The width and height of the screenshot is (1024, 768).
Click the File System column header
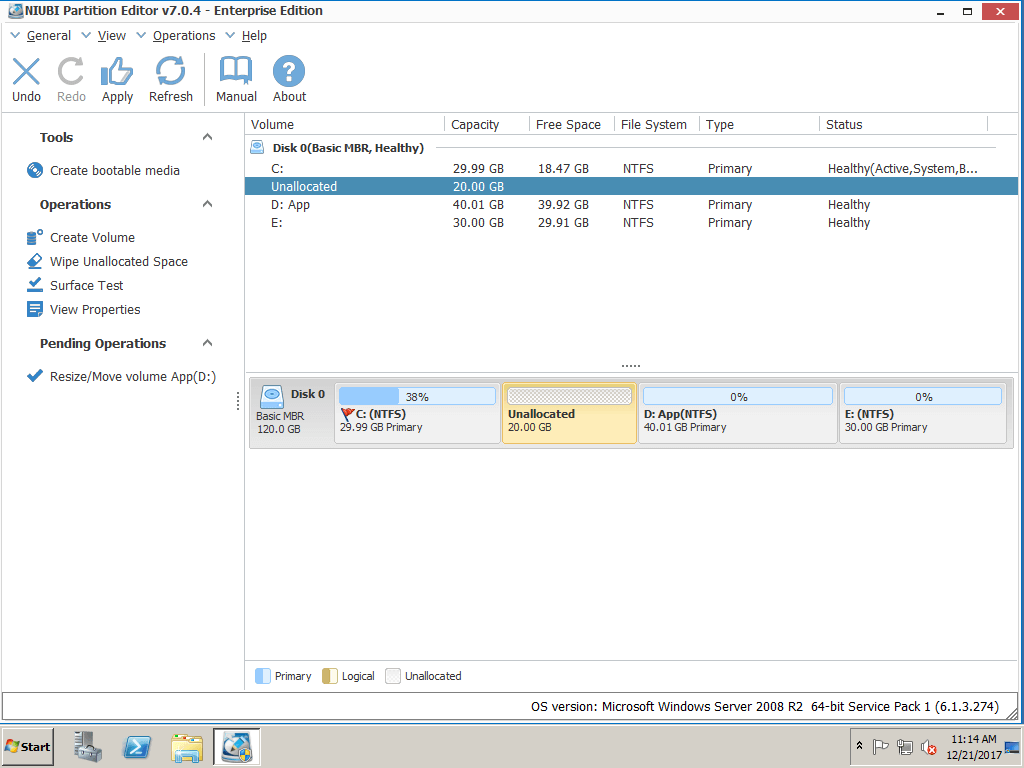pos(657,124)
